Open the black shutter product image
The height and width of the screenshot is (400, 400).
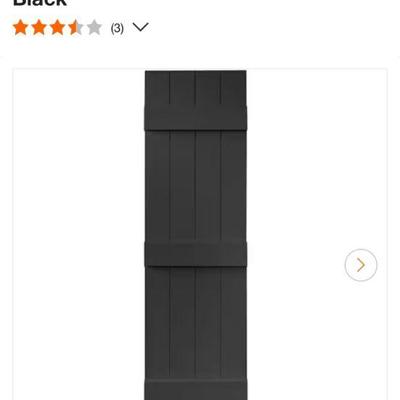pyautogui.click(x=196, y=235)
